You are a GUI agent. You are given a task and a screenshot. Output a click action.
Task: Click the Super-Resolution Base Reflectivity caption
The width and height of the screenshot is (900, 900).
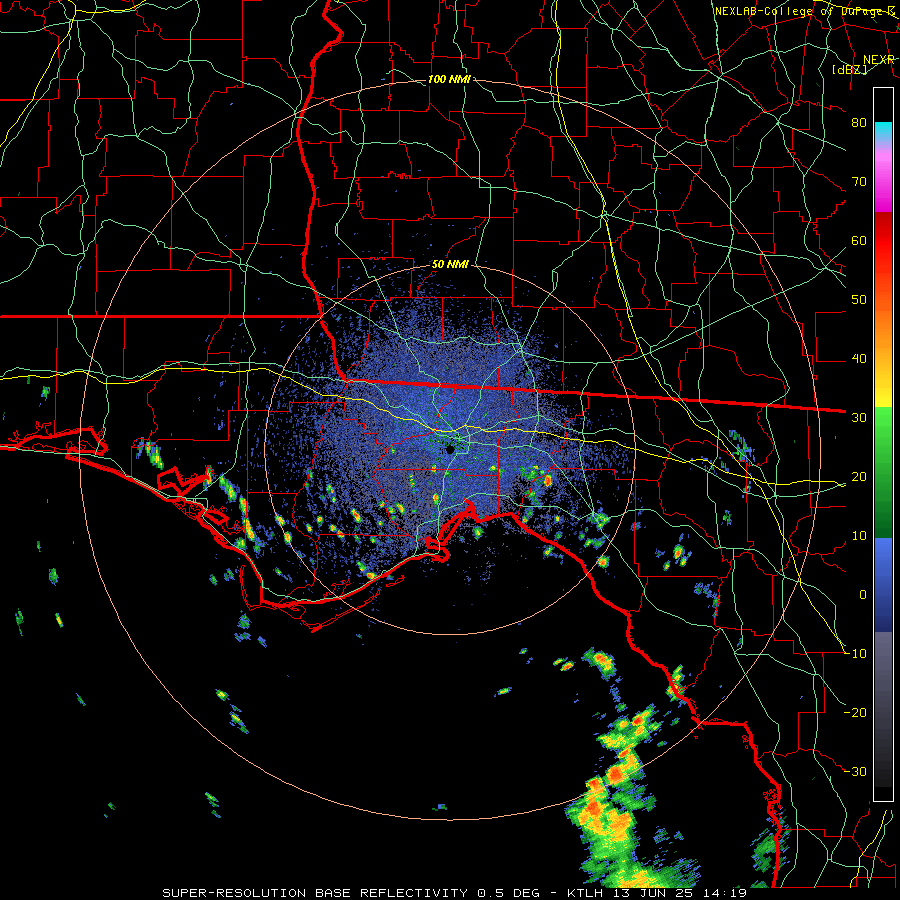(x=455, y=893)
